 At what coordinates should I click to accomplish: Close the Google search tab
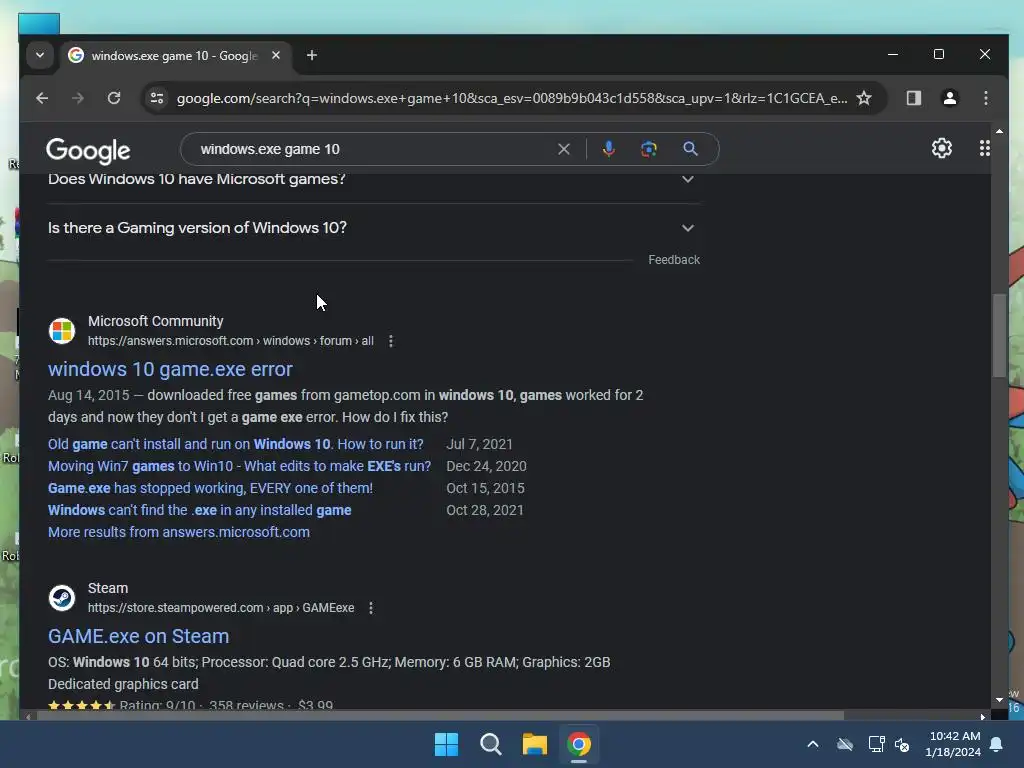click(x=276, y=56)
